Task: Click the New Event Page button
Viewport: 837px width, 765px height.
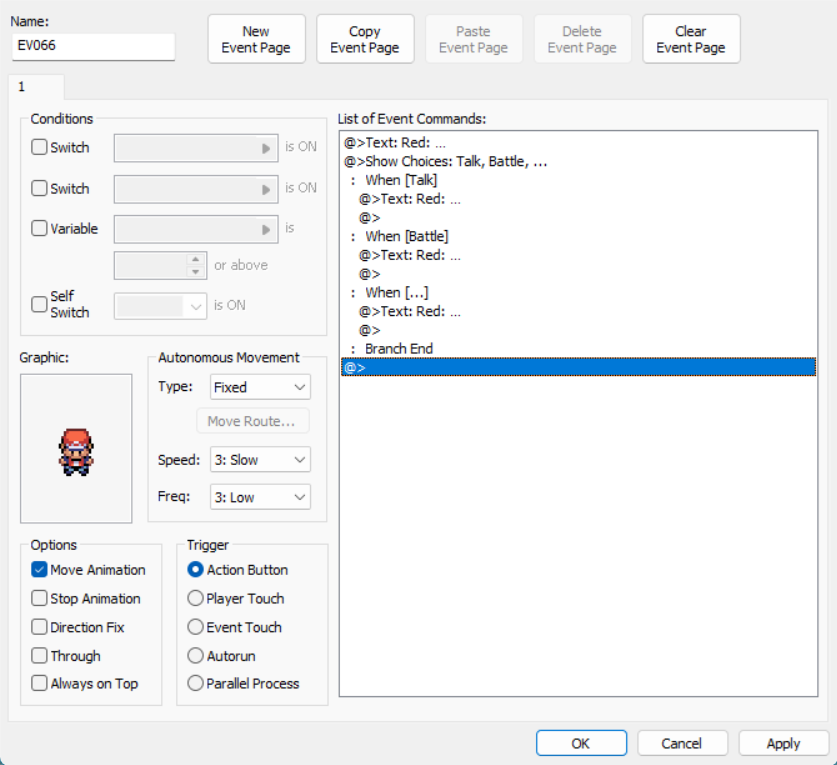Action: pyautogui.click(x=256, y=39)
